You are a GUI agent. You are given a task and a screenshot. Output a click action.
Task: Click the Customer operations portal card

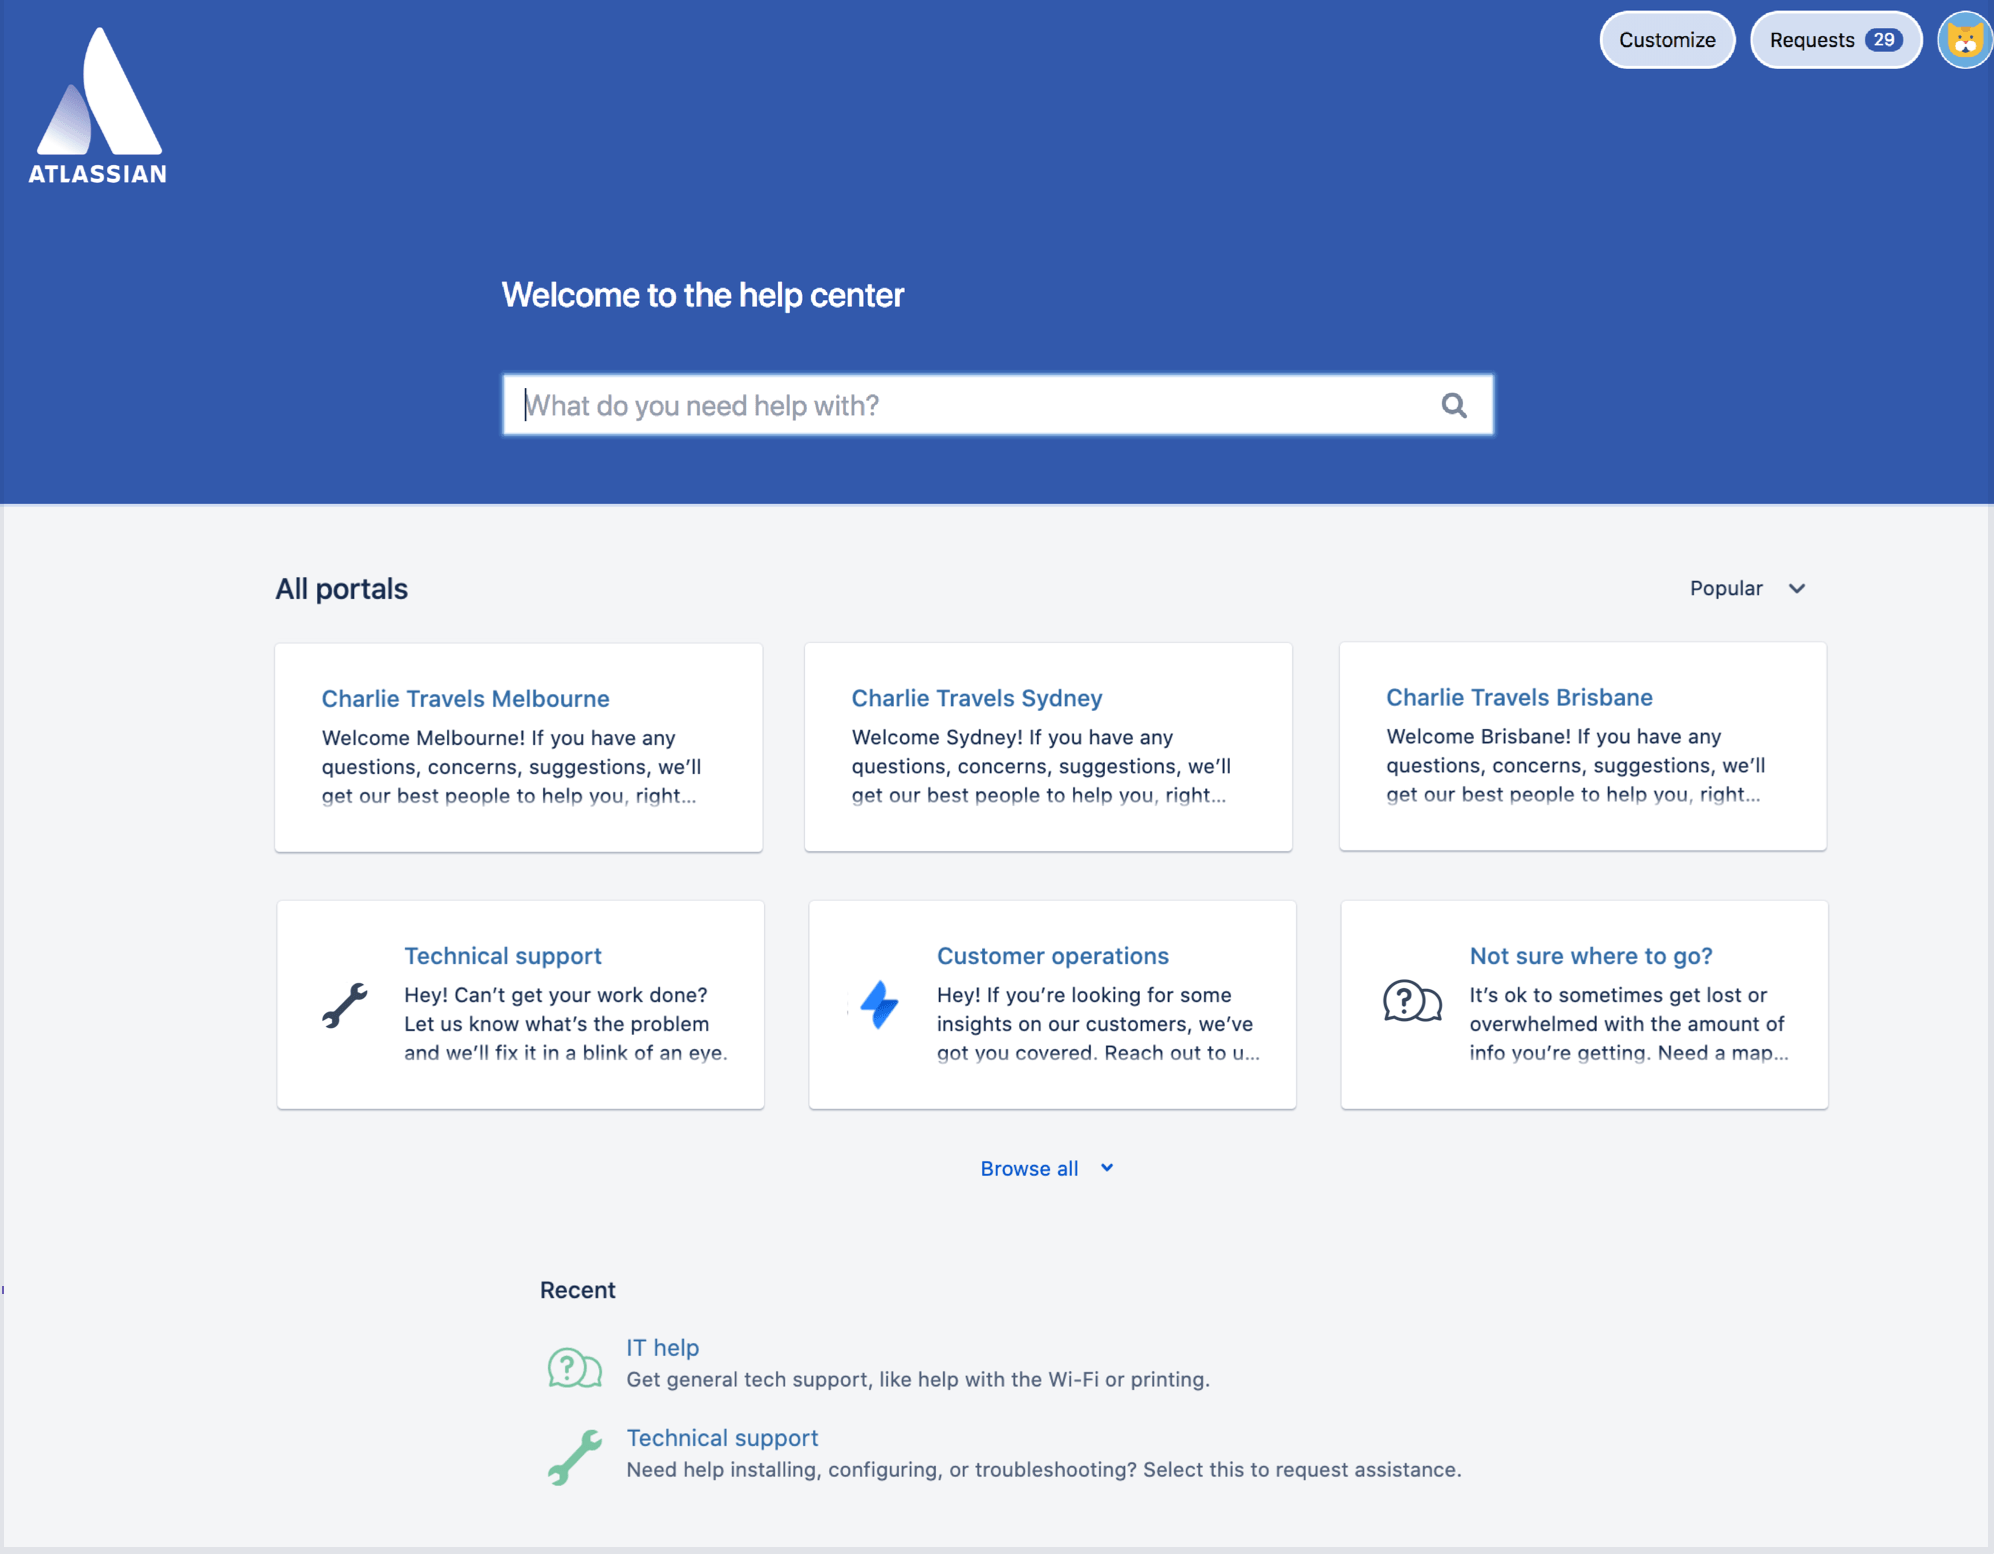pos(1049,1004)
